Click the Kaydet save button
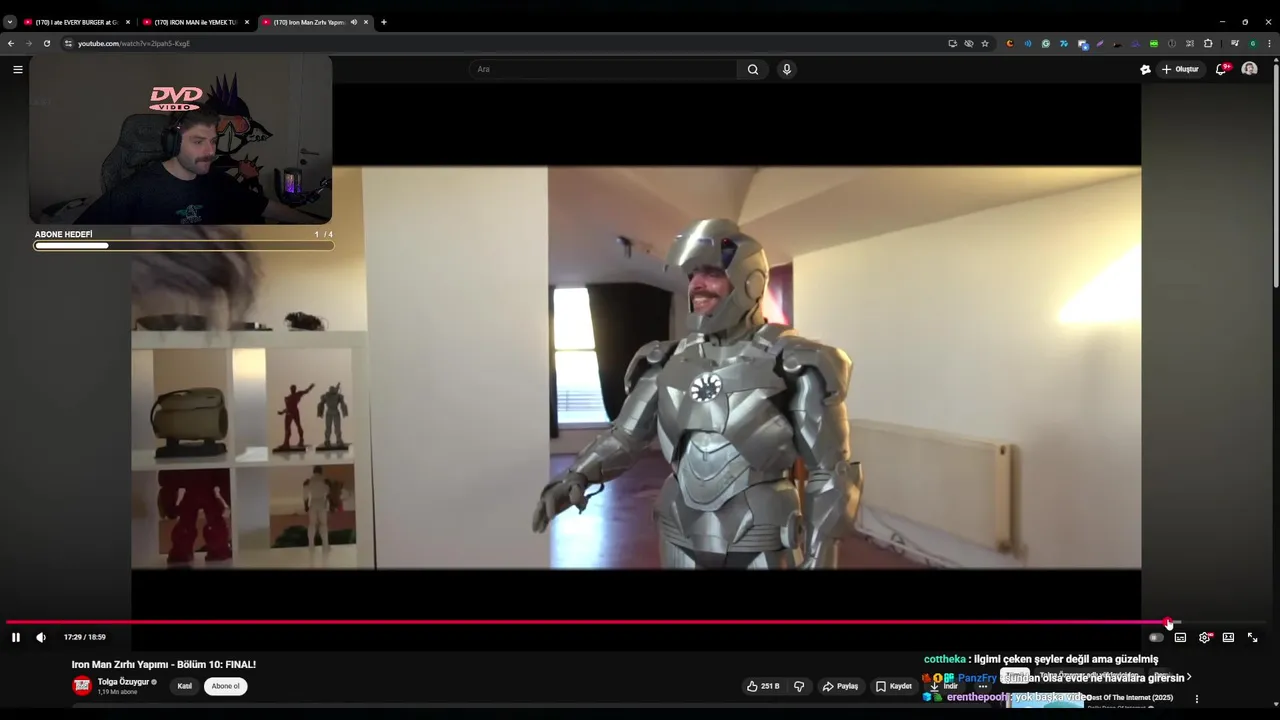Image resolution: width=1280 pixels, height=720 pixels. [x=894, y=686]
